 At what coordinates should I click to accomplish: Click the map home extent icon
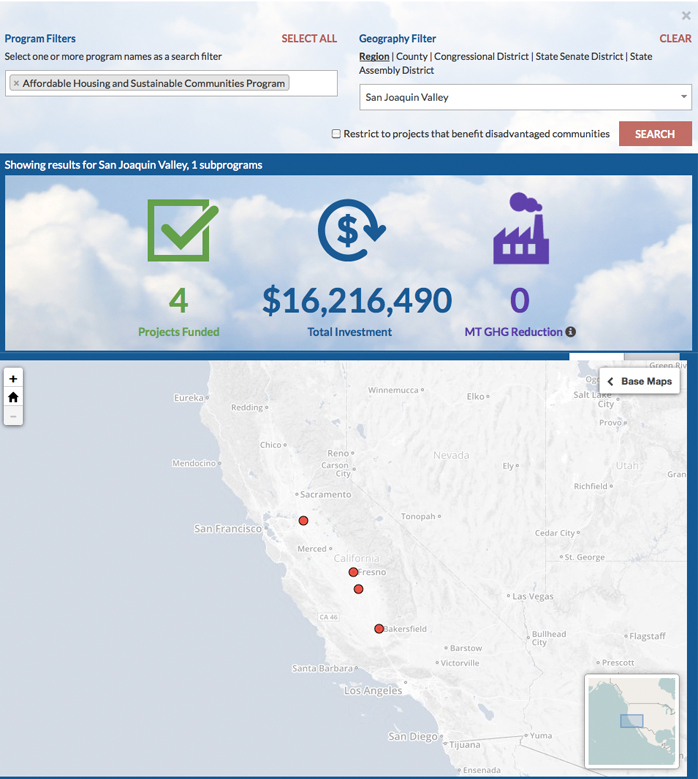click(x=13, y=397)
